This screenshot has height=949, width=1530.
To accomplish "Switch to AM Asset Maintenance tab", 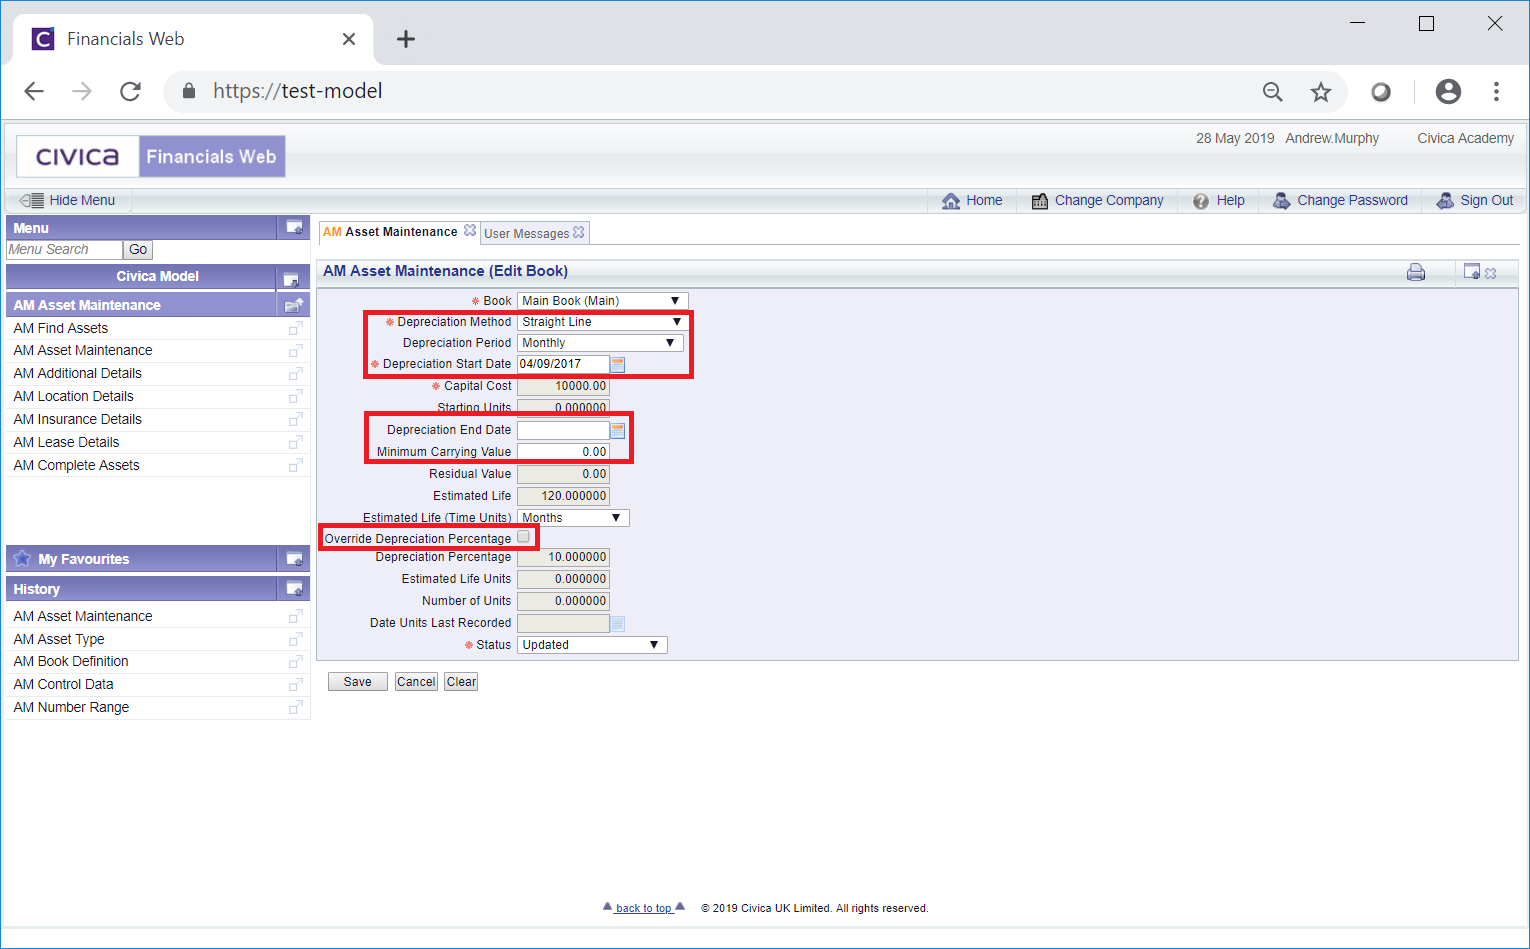I will click(390, 232).
